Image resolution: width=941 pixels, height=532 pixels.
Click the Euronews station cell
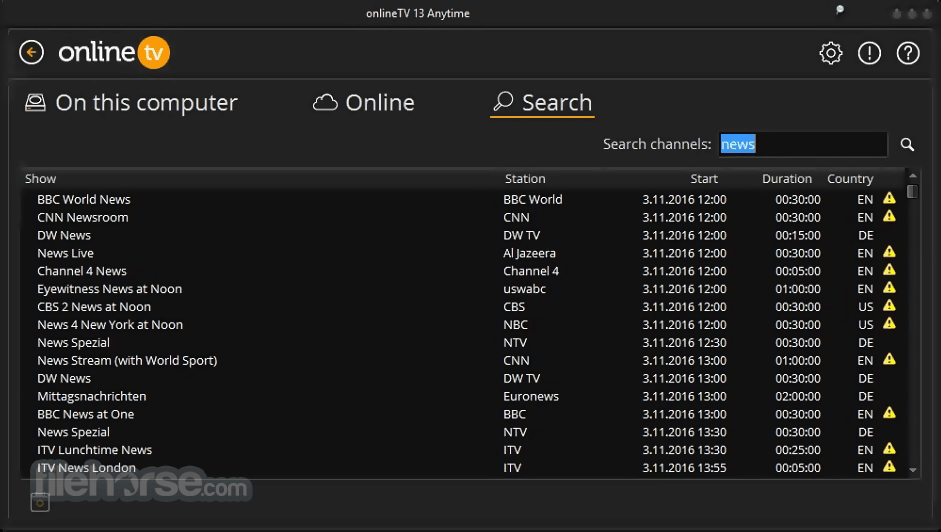click(531, 396)
